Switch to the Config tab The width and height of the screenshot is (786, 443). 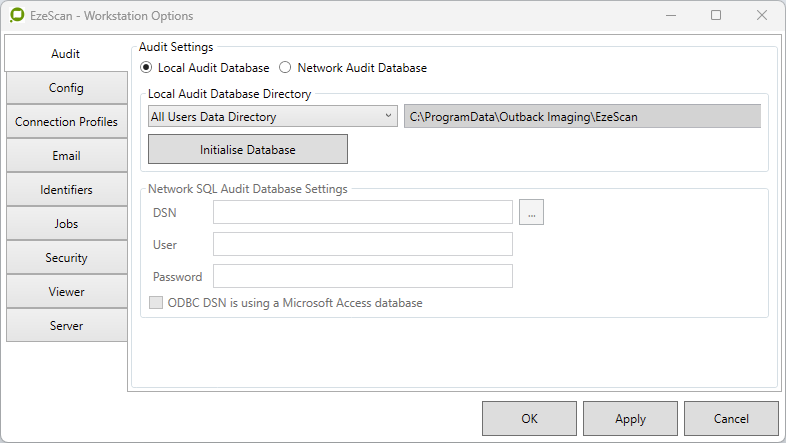[x=66, y=88]
